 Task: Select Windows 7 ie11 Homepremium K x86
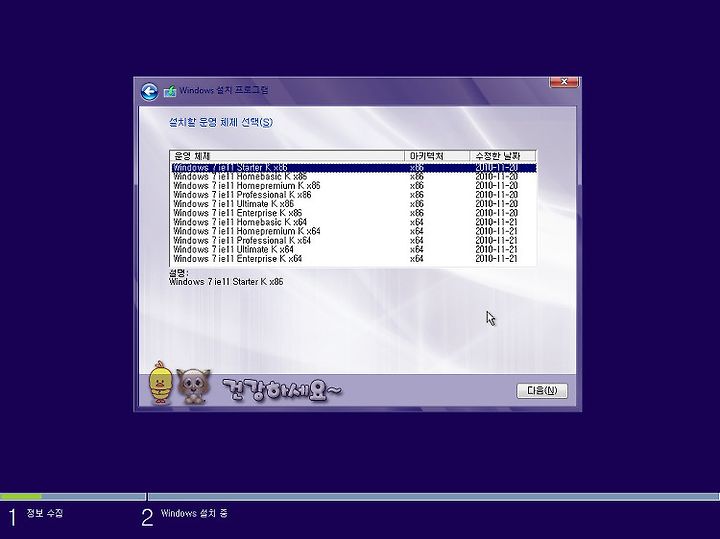click(x=354, y=186)
